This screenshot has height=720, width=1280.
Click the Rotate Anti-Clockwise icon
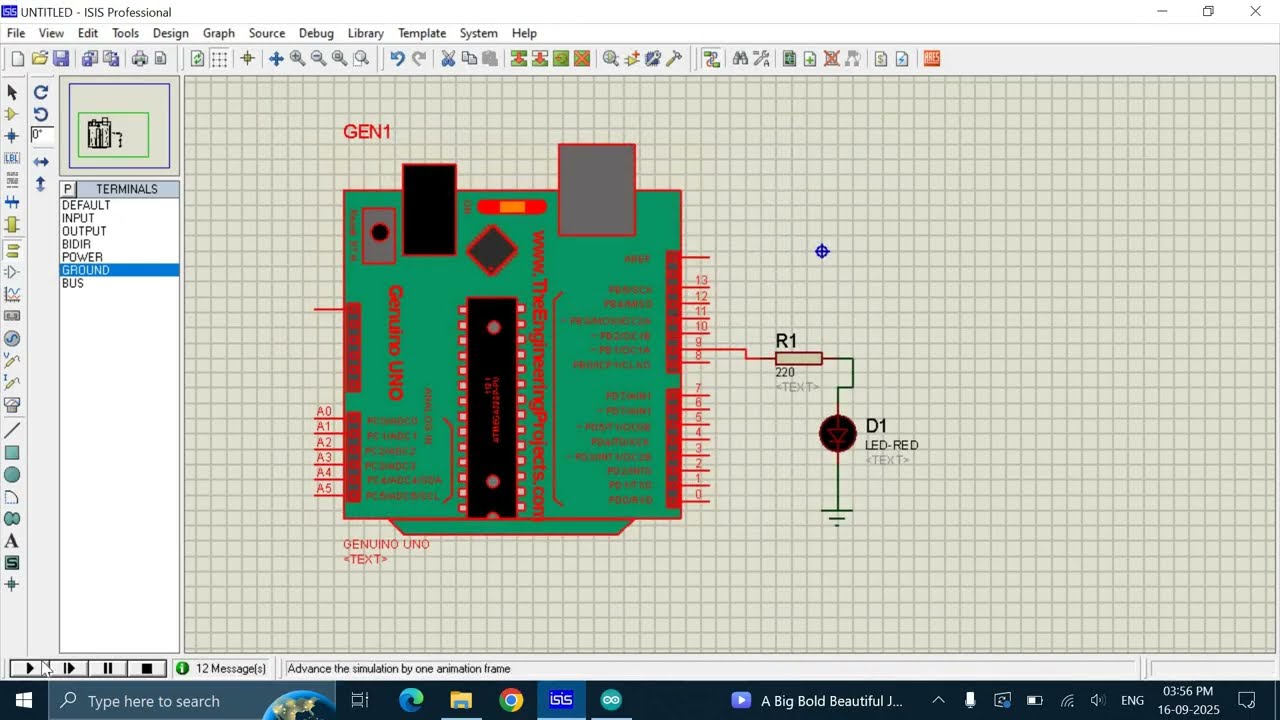[x=41, y=114]
